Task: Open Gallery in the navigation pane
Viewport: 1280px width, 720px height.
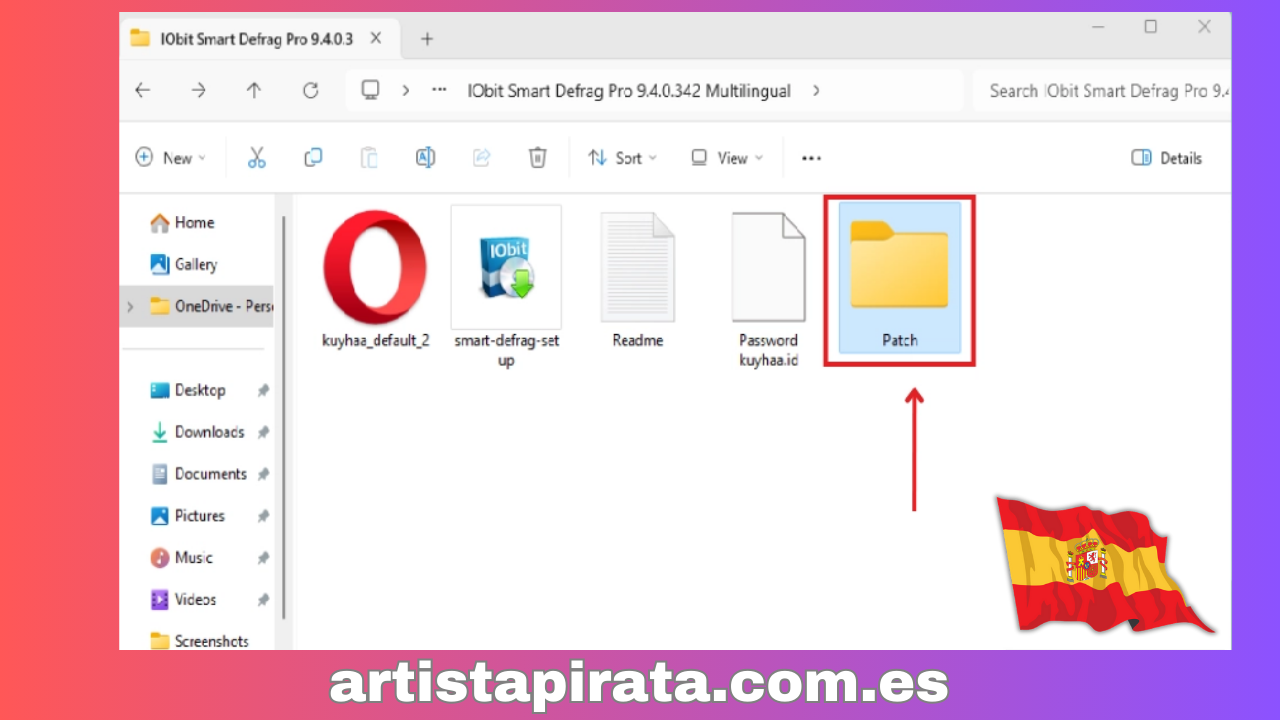Action: 183,264
